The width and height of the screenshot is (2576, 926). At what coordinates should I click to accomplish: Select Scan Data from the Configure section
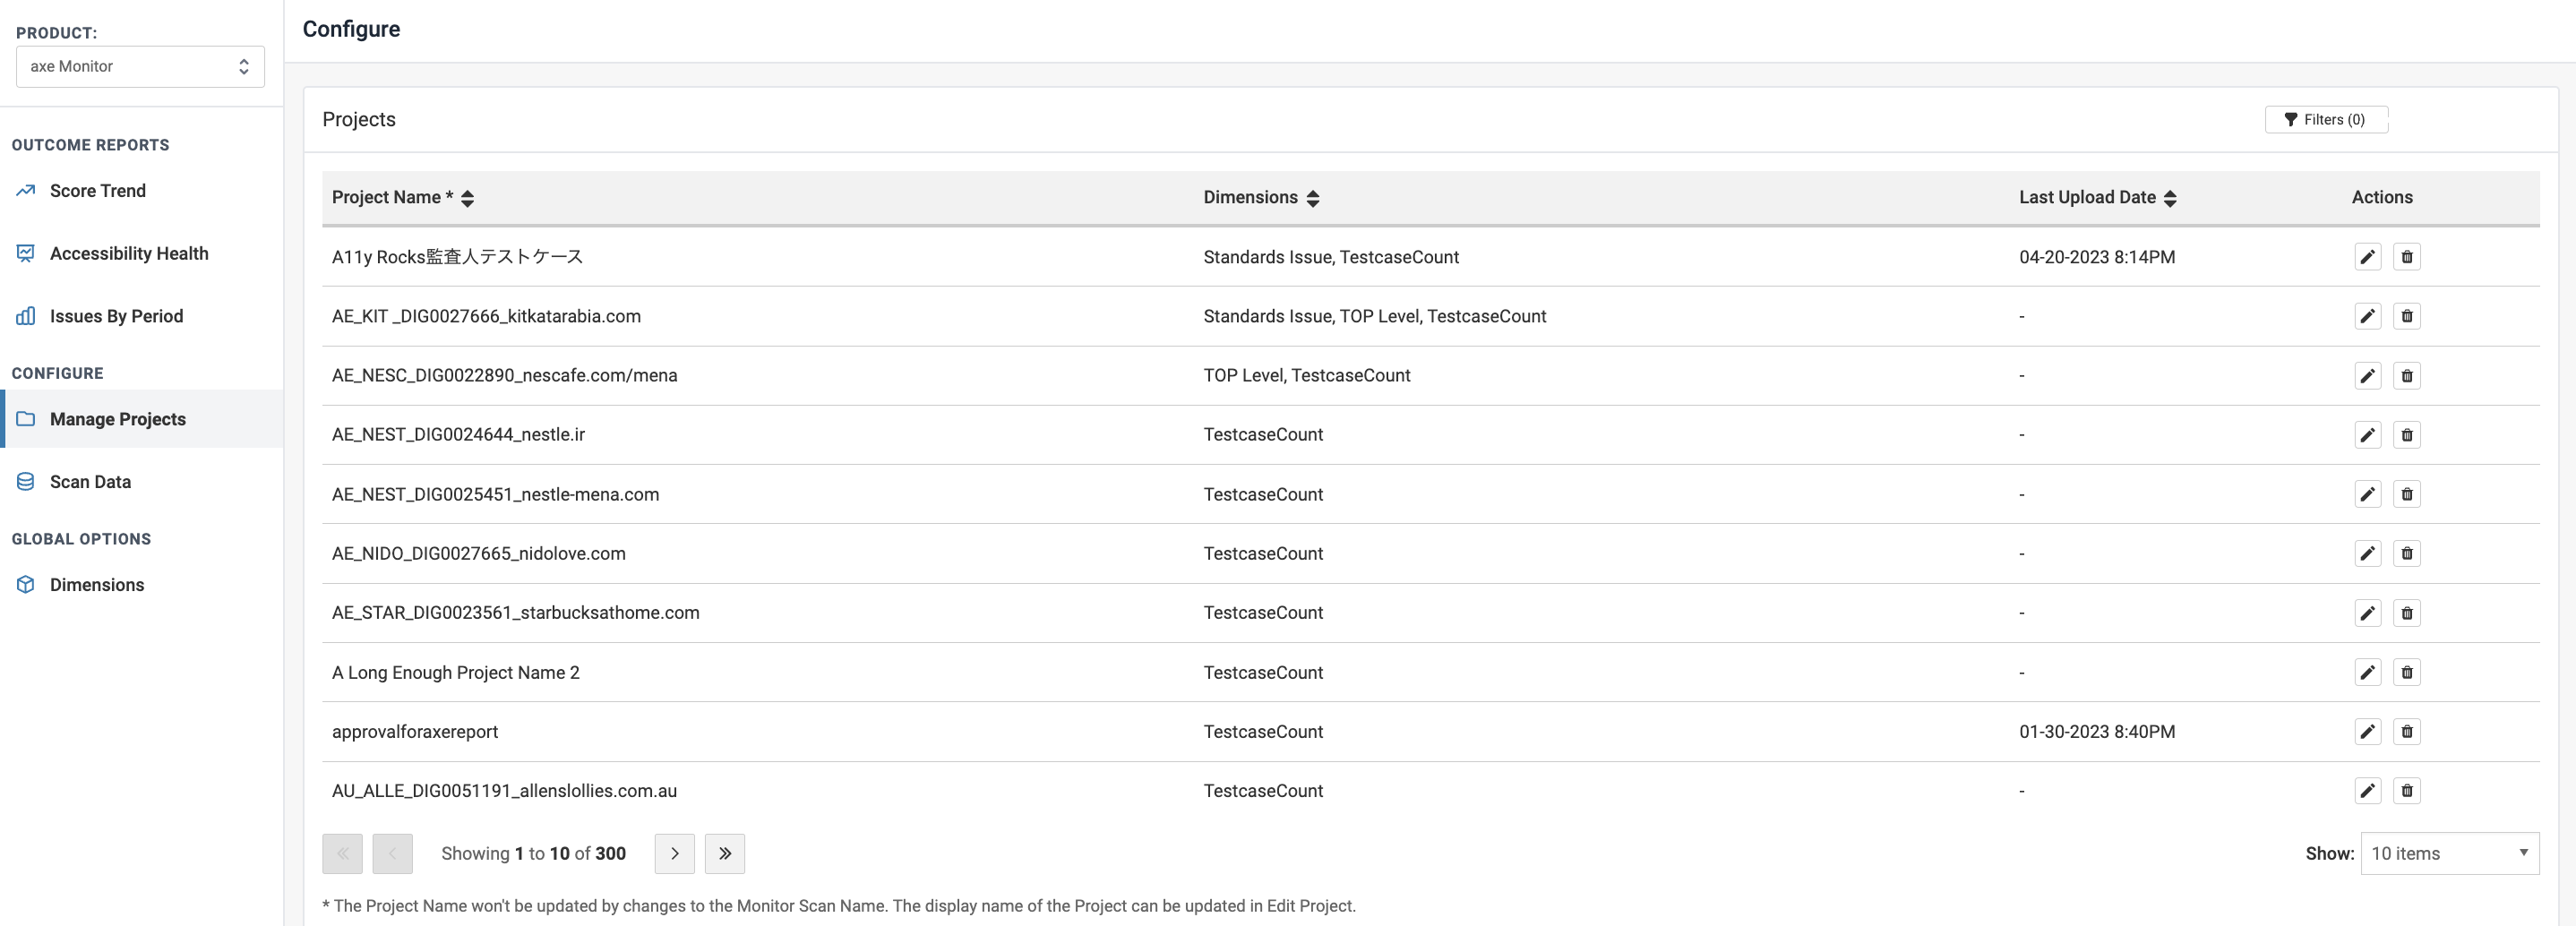click(90, 481)
